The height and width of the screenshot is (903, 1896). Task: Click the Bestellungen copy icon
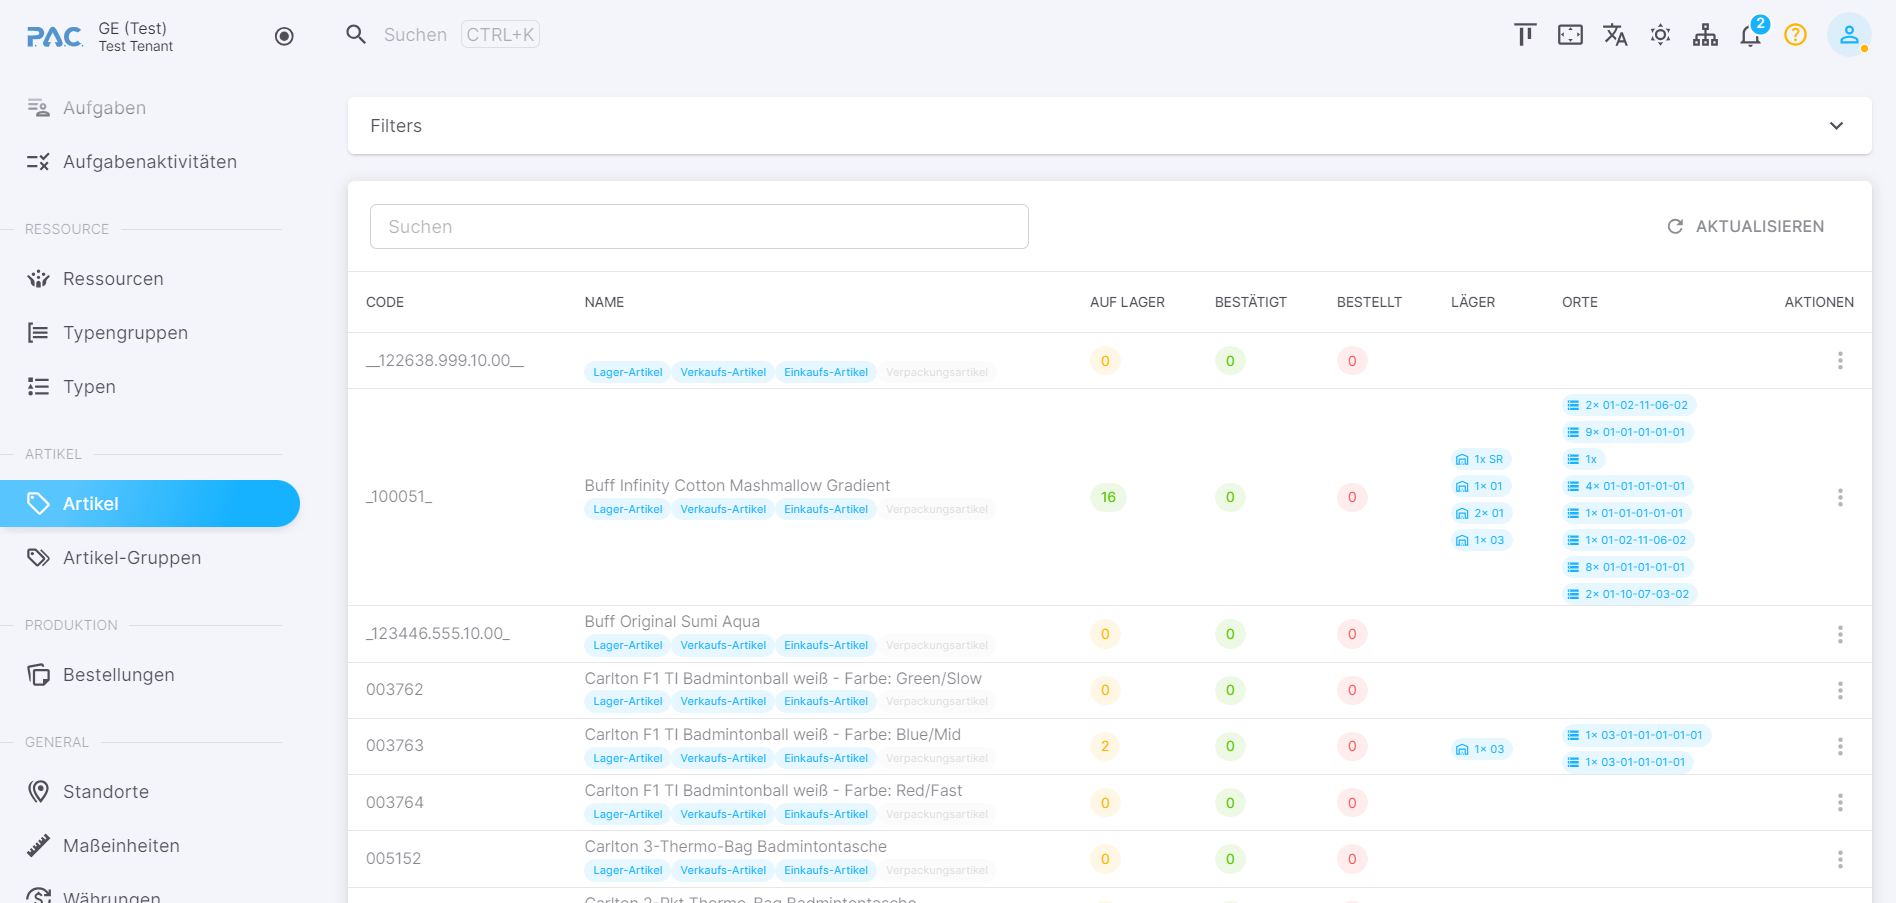38,675
